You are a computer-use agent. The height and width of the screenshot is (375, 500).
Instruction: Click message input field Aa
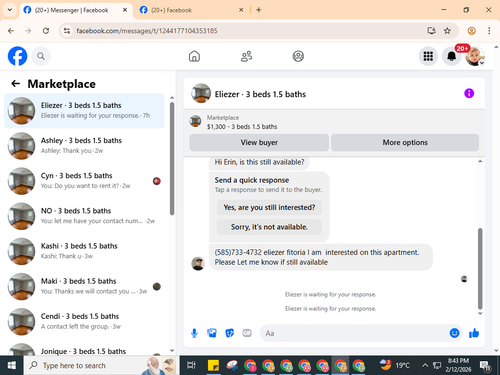tap(355, 333)
